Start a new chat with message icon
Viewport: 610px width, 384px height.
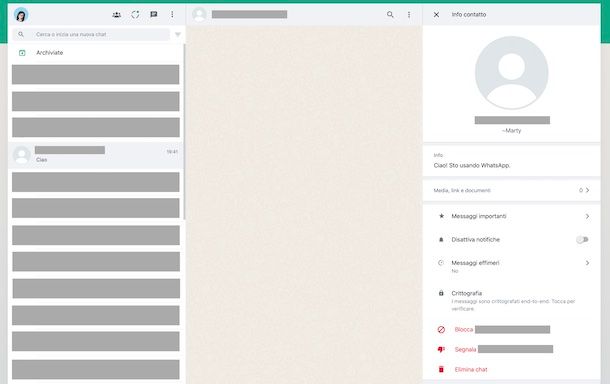pos(154,15)
